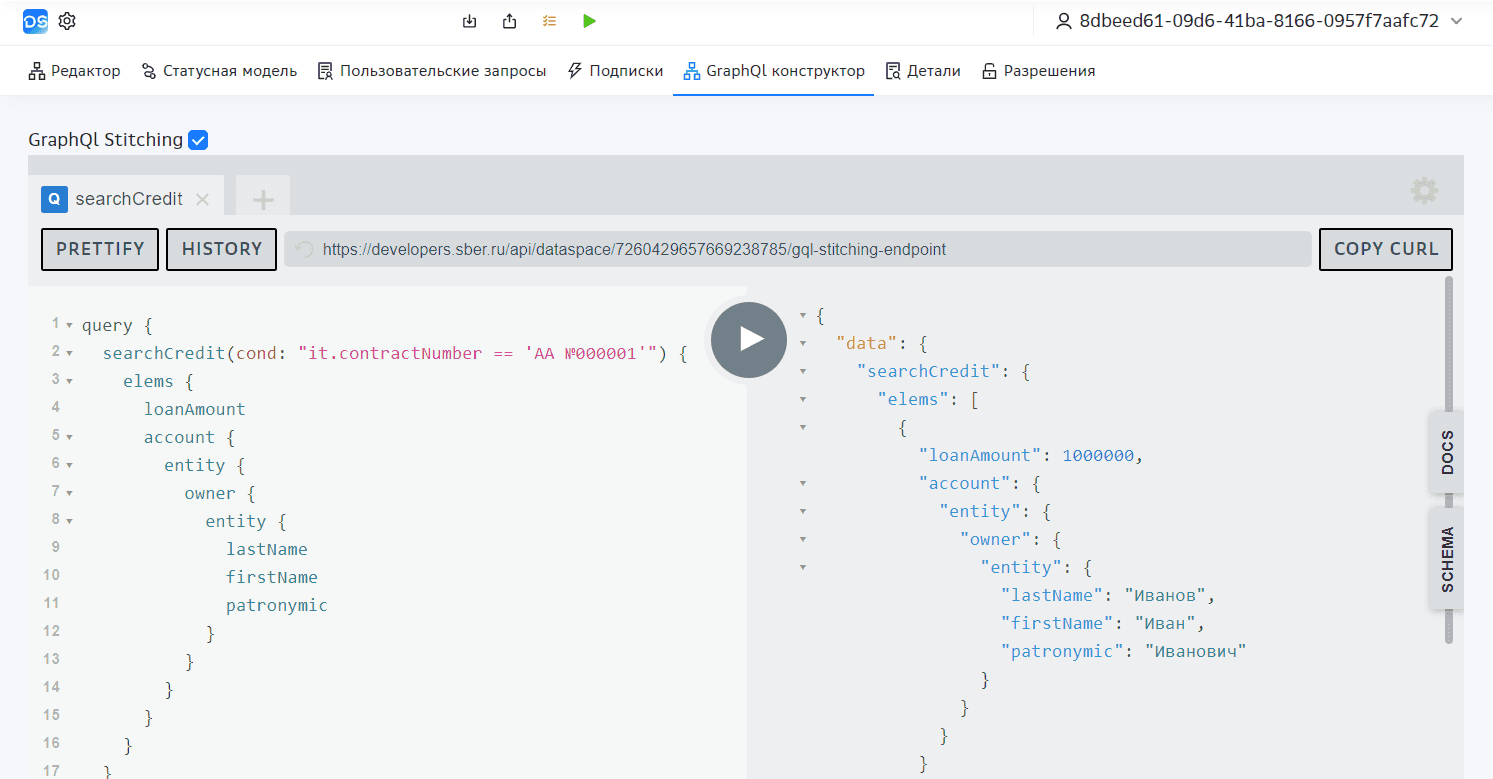Open the Разрешения tab
1493x779 pixels.
pyautogui.click(x=1038, y=71)
